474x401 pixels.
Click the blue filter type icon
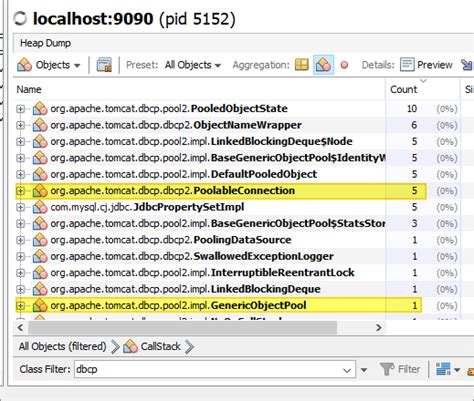click(443, 369)
